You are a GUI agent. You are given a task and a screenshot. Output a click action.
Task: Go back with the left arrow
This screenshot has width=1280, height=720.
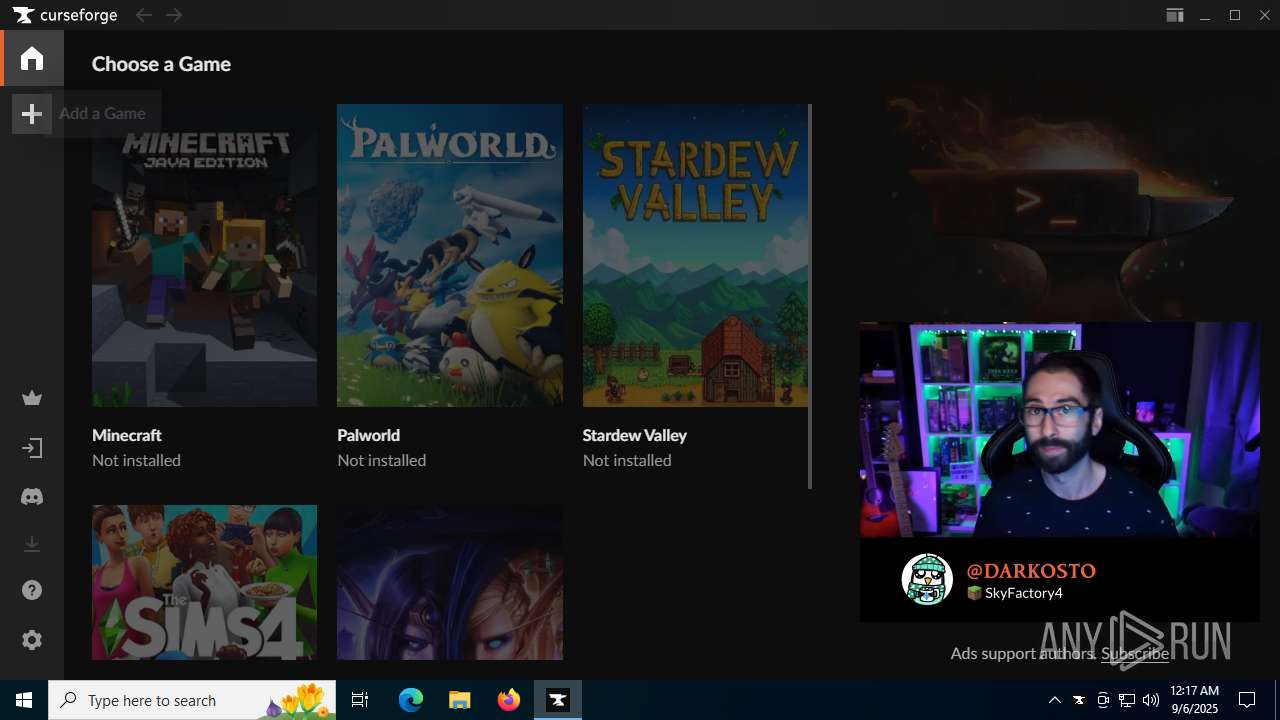144,15
